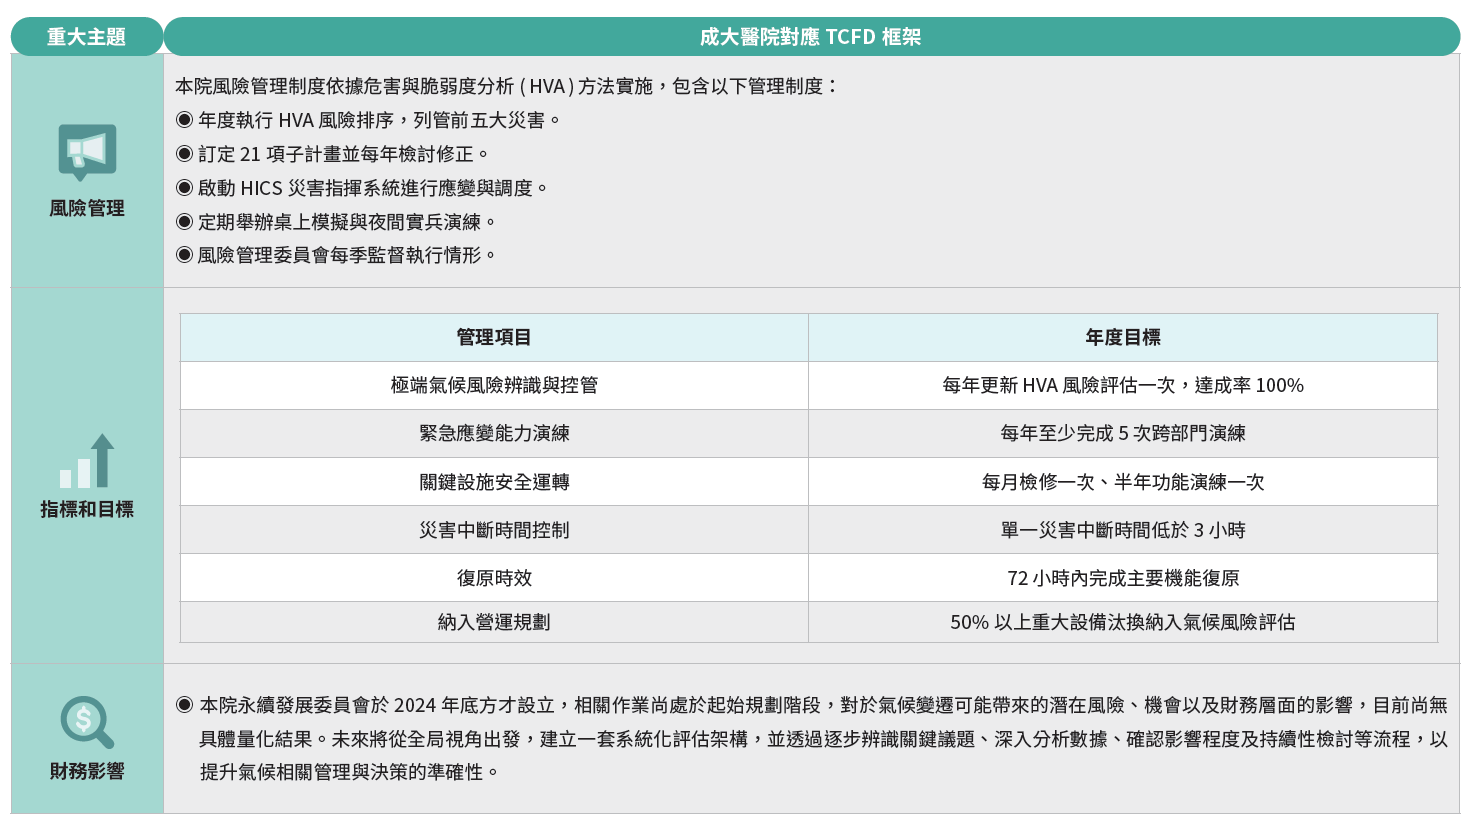This screenshot has height=826, width=1474.
Task: Click the 極端氣候風險辨識與控管 table cell
Action: (494, 386)
